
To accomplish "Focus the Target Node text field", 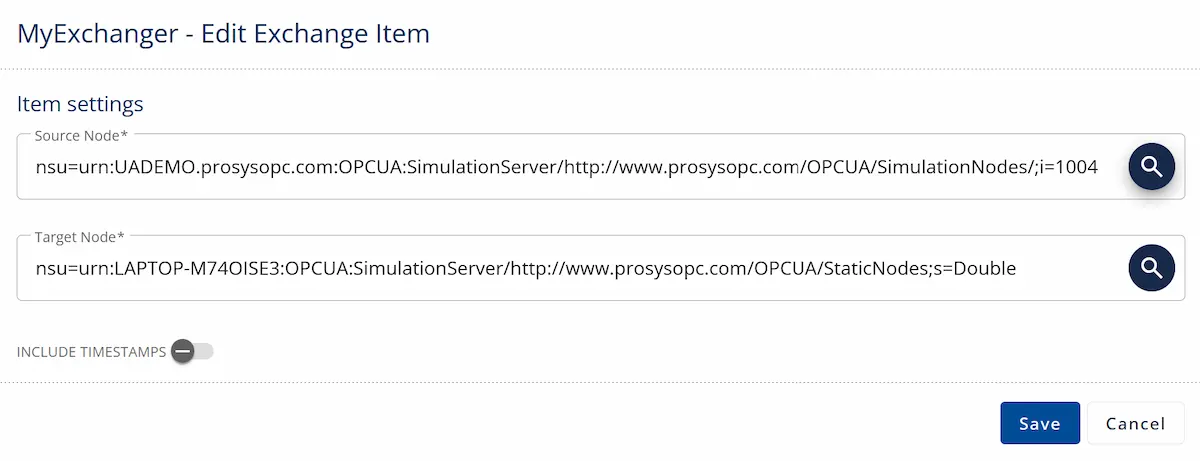I will point(570,268).
